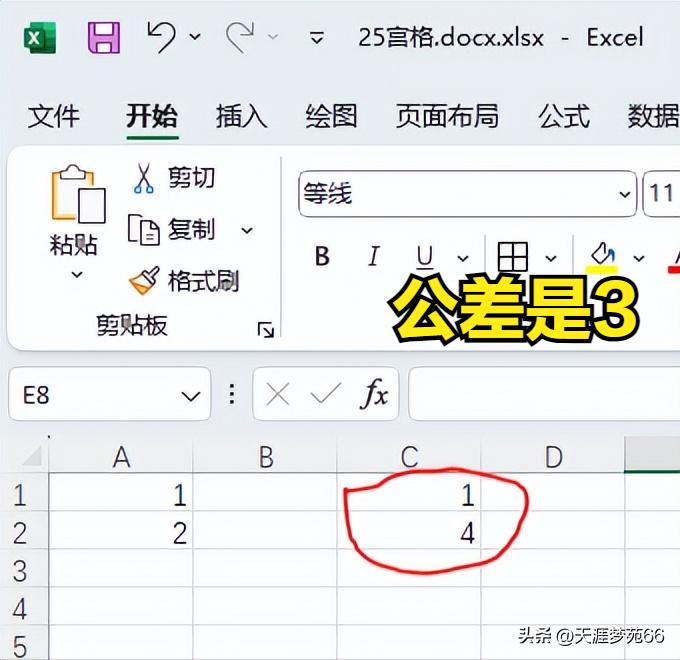
Task: Expand the fill color dropdown arrow
Action: coord(638,258)
